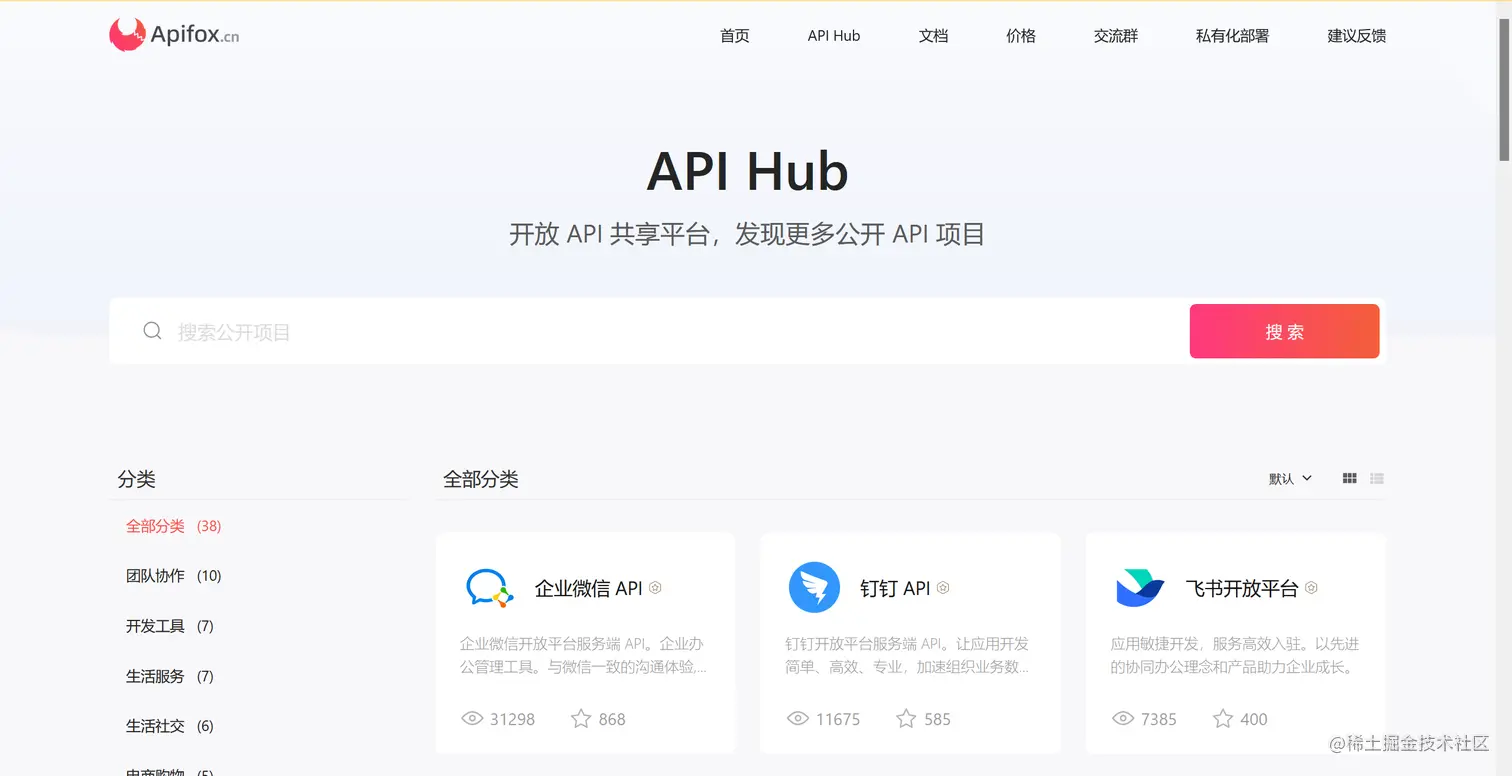Select 生活社交 (6) category

(x=169, y=726)
